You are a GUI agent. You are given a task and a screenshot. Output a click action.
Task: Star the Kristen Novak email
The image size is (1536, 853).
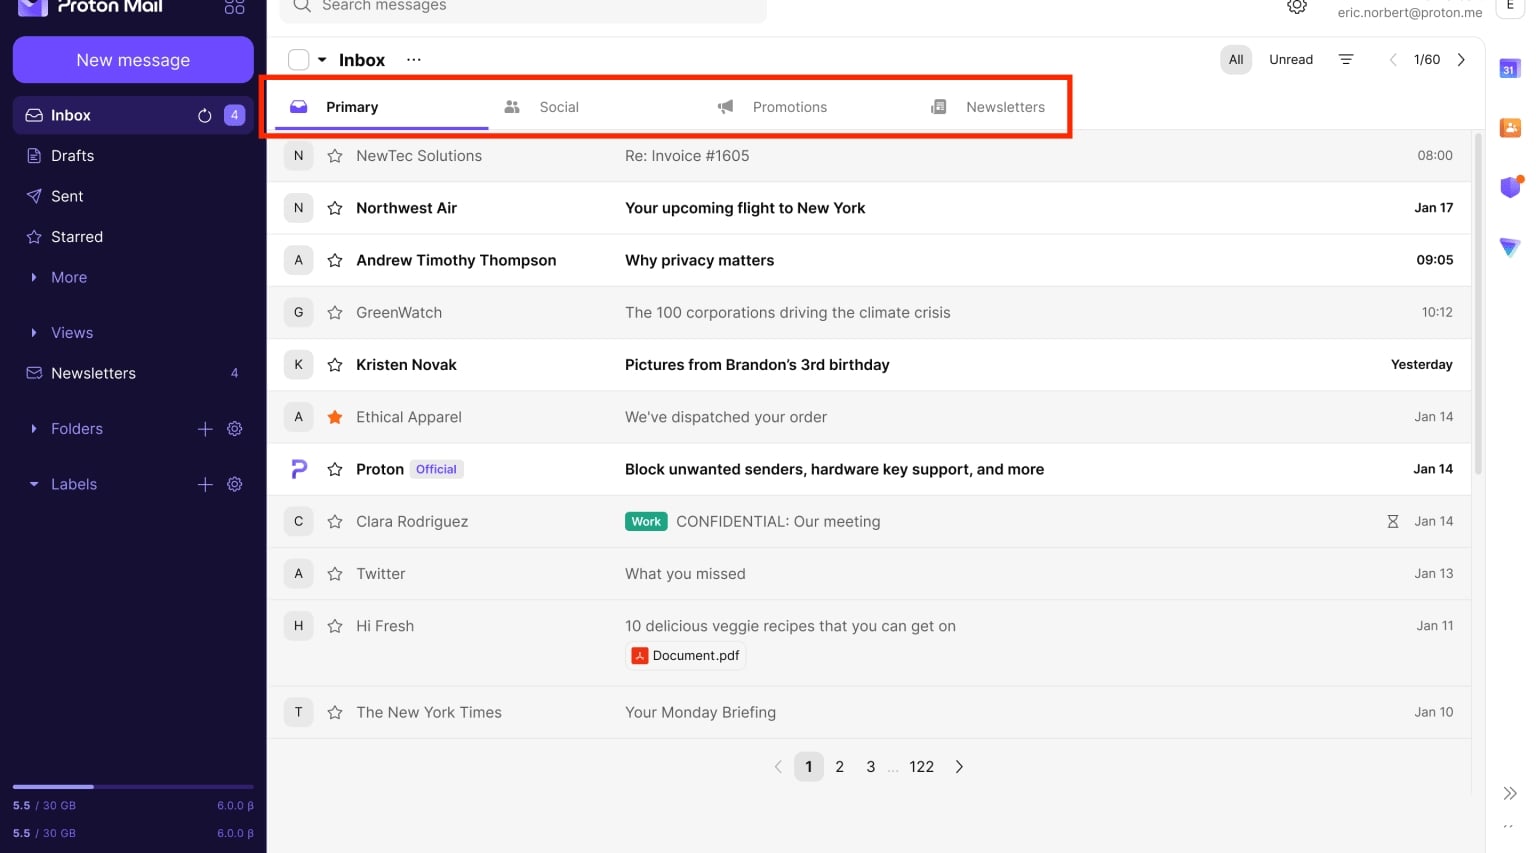(335, 365)
